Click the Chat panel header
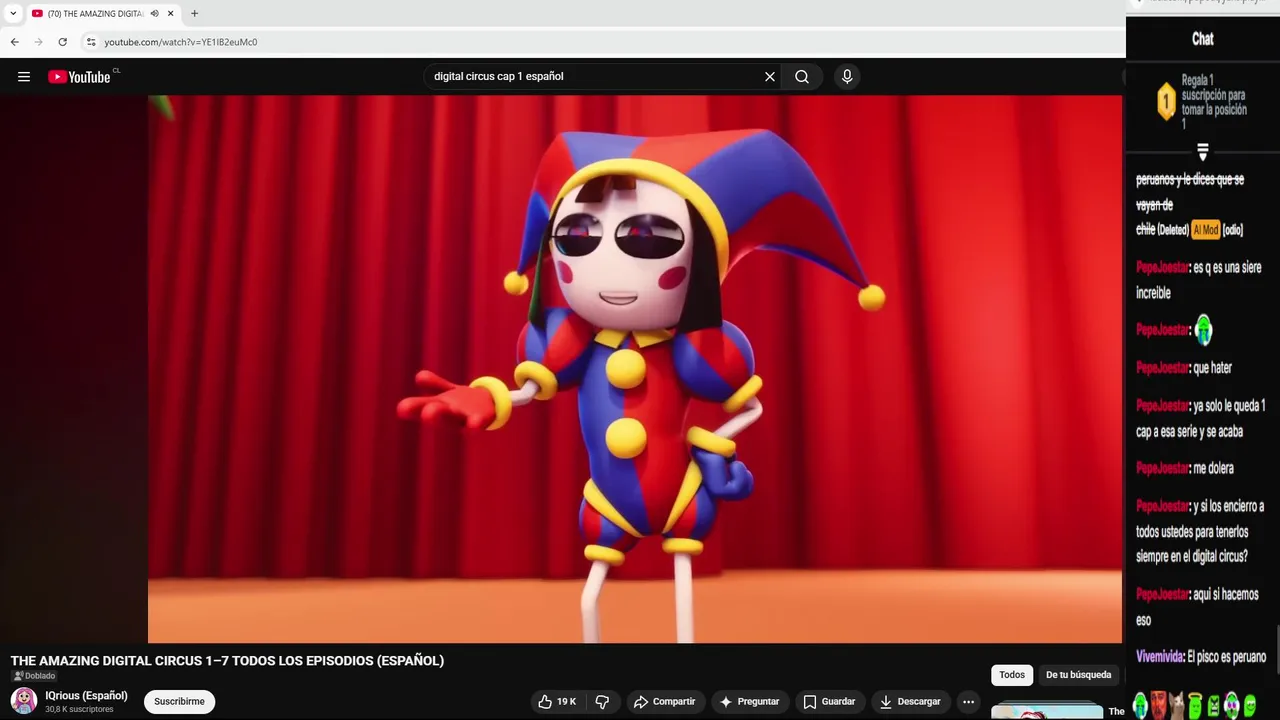Image resolution: width=1280 pixels, height=720 pixels. click(x=1203, y=39)
